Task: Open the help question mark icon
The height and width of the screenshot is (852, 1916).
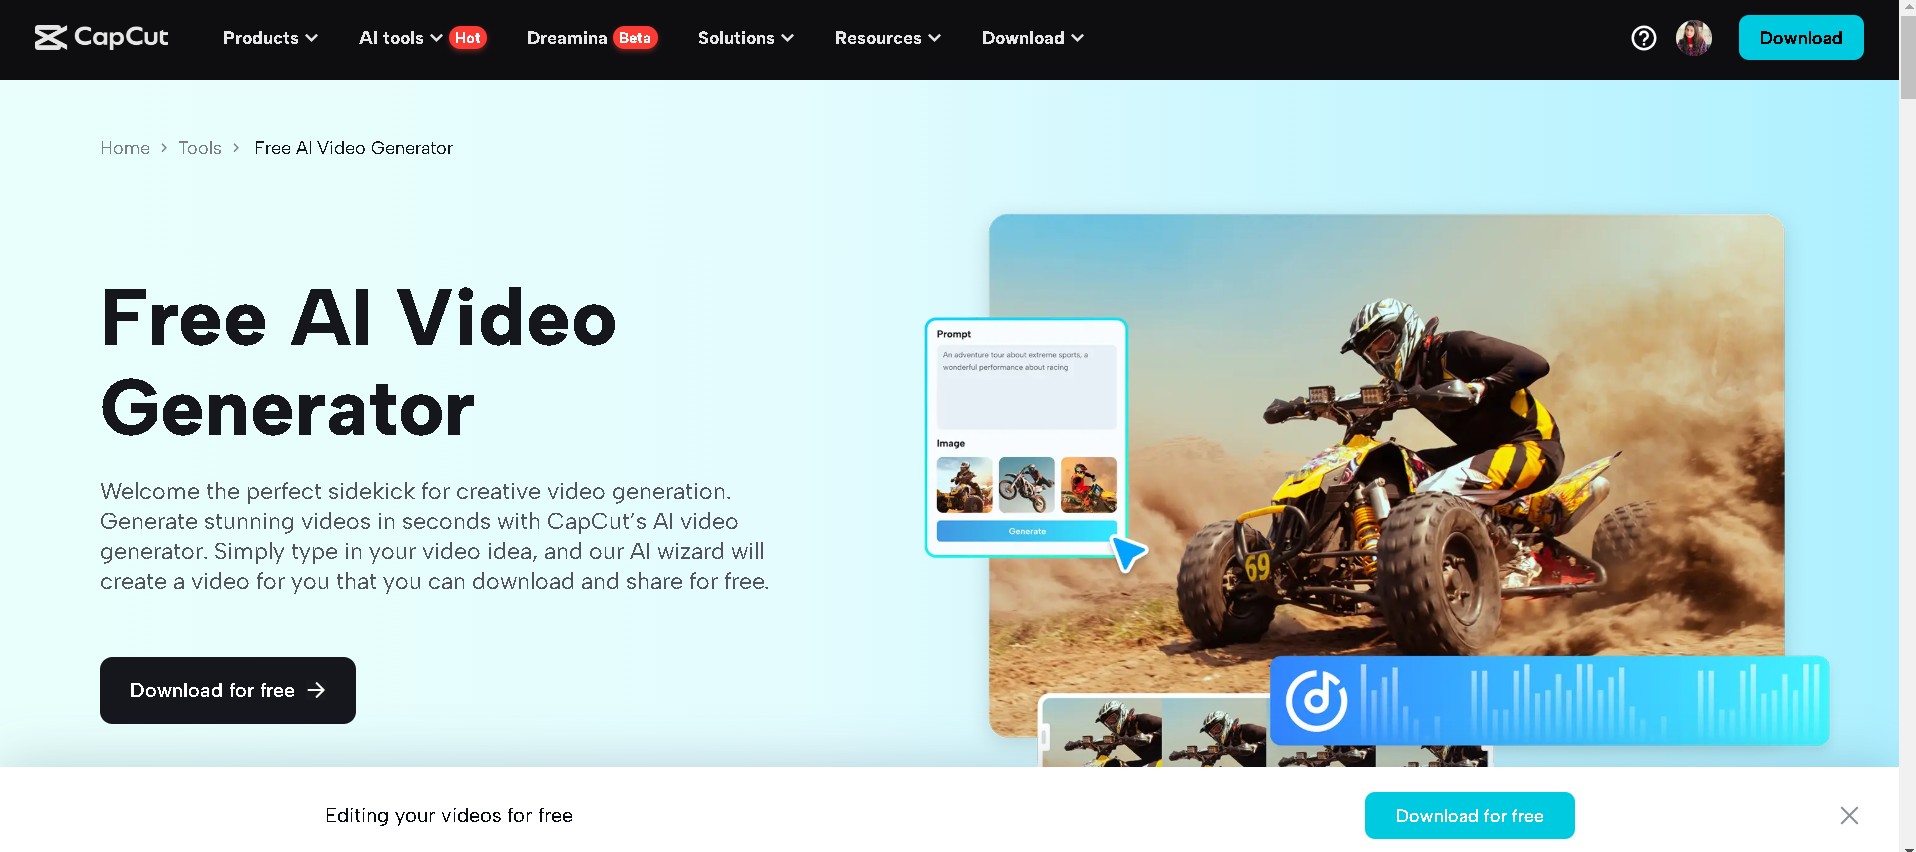Action: pyautogui.click(x=1643, y=38)
